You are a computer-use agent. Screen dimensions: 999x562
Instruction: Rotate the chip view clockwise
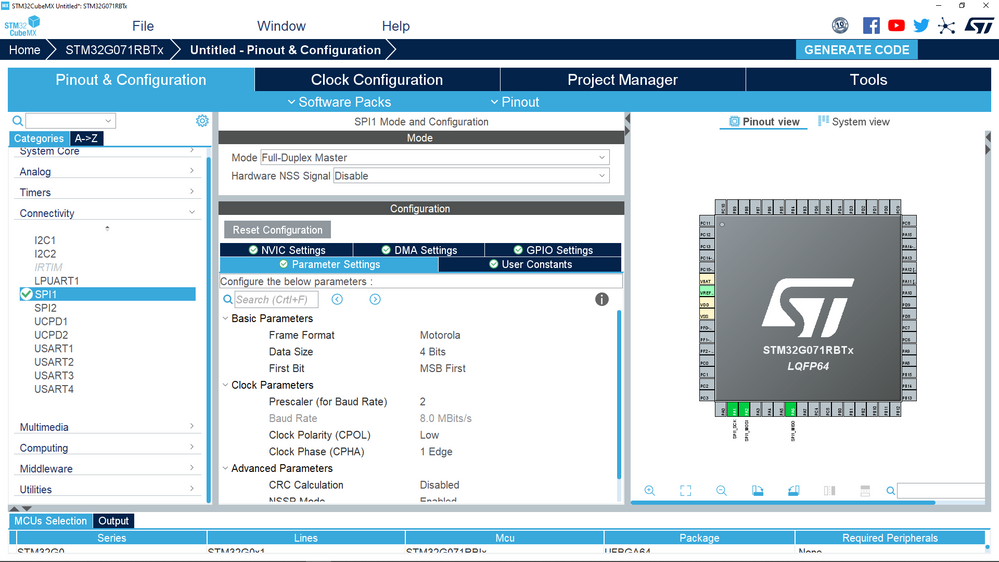coord(757,491)
